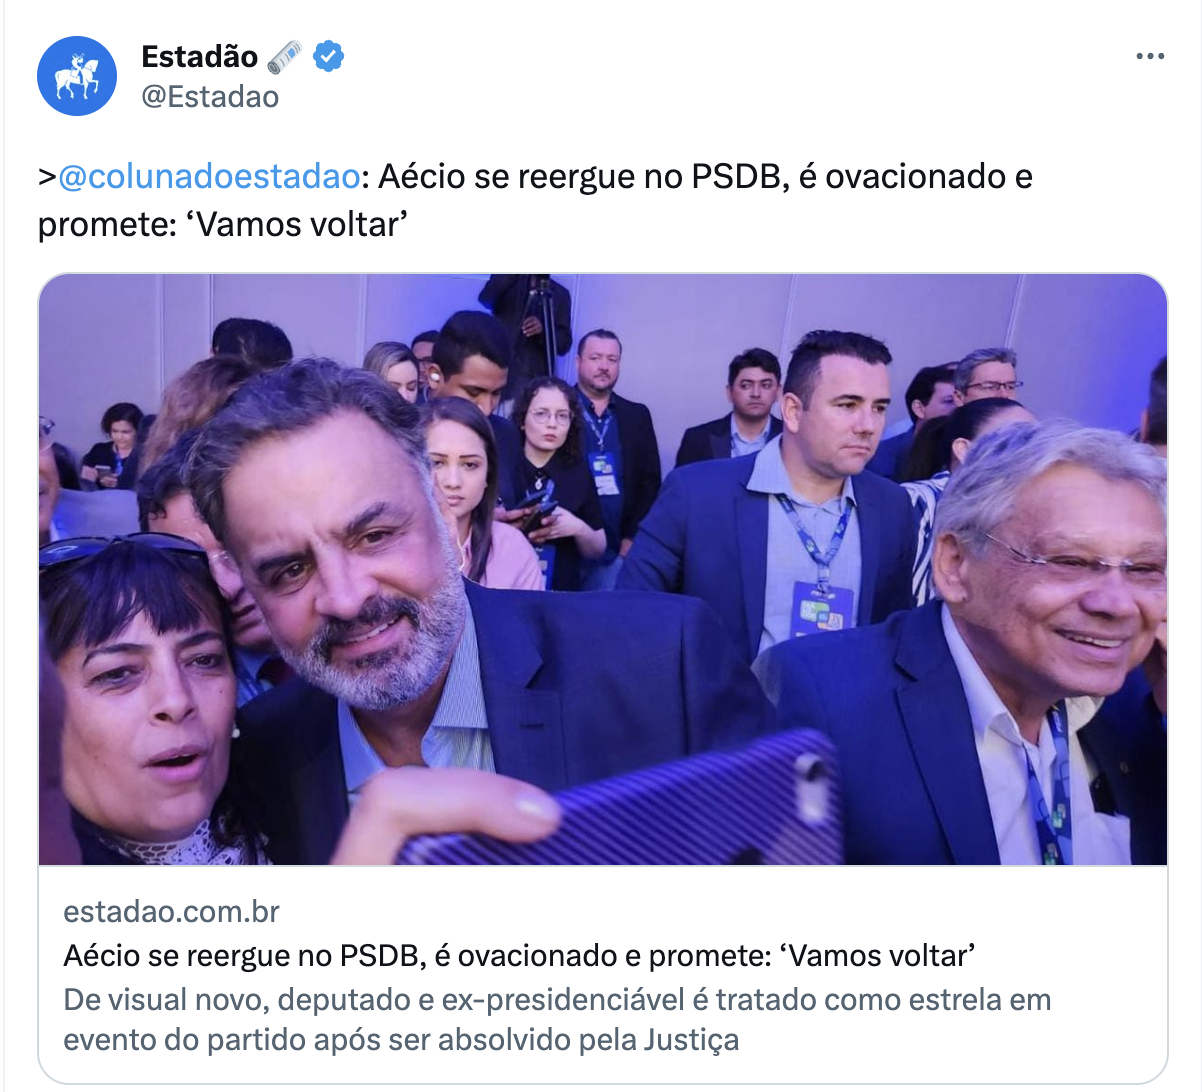Open the @Estadao handle
The width and height of the screenshot is (1202, 1092).
click(210, 97)
